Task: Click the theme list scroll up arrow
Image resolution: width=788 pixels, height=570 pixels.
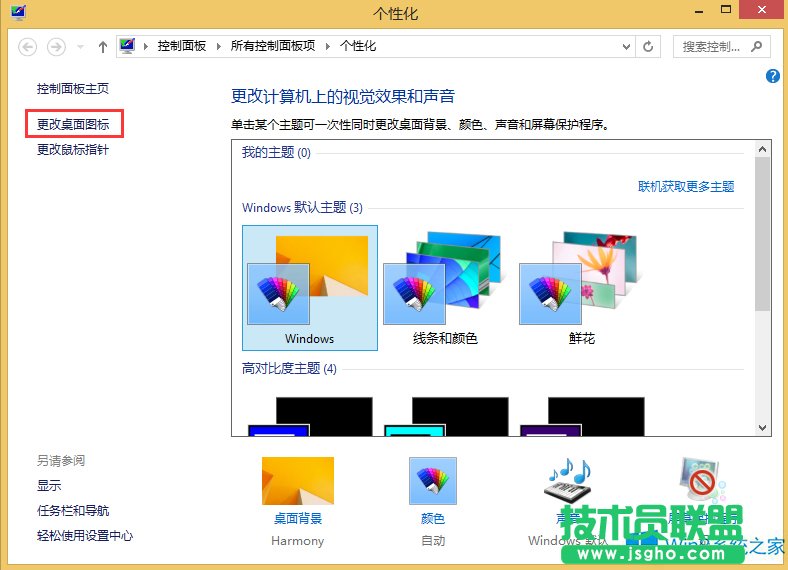Action: 762,149
